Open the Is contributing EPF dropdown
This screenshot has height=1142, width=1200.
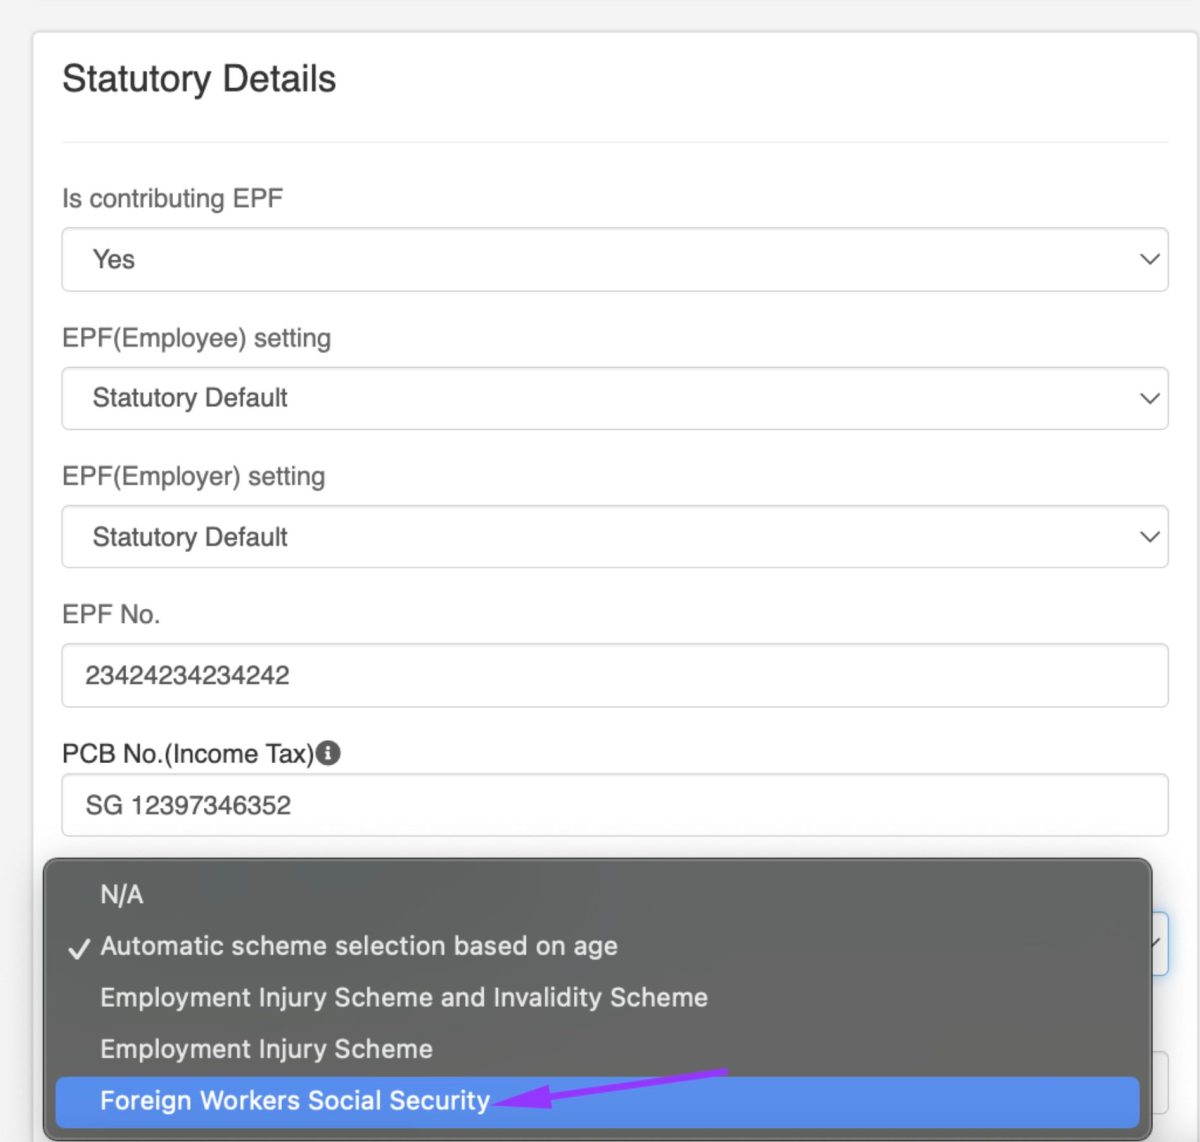tap(614, 259)
